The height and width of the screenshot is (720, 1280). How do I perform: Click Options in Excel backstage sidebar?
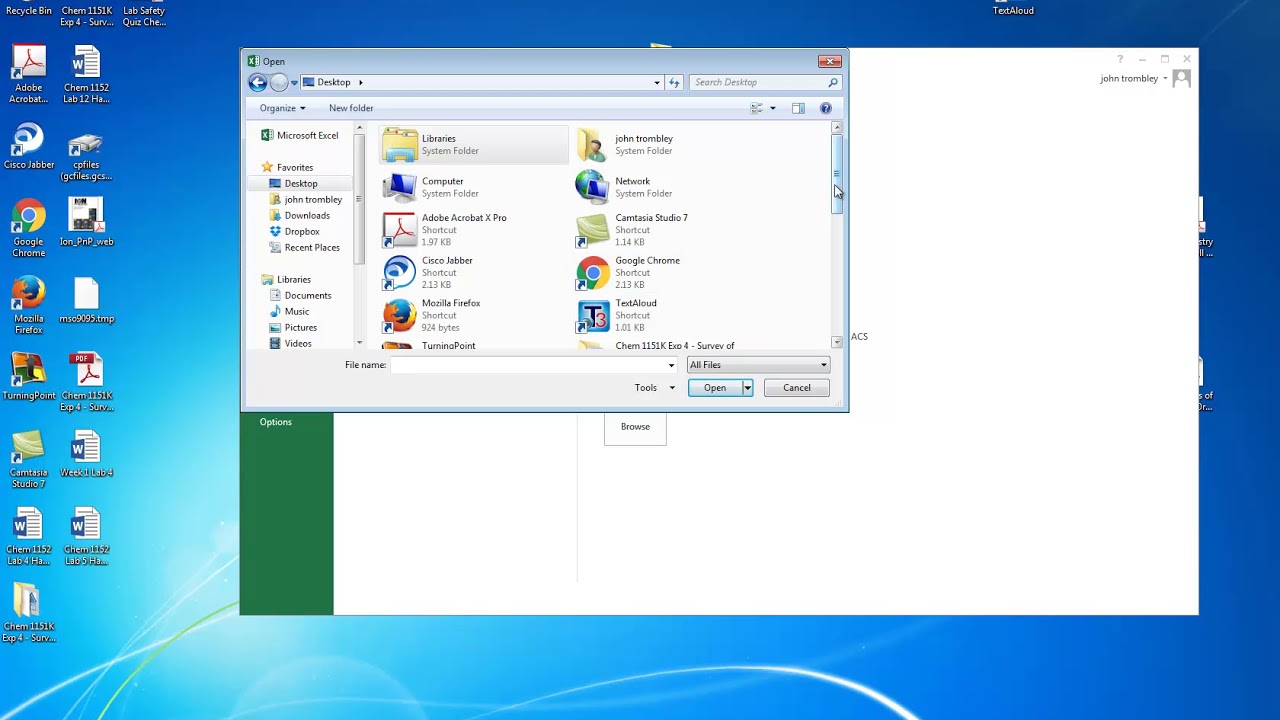tap(276, 422)
